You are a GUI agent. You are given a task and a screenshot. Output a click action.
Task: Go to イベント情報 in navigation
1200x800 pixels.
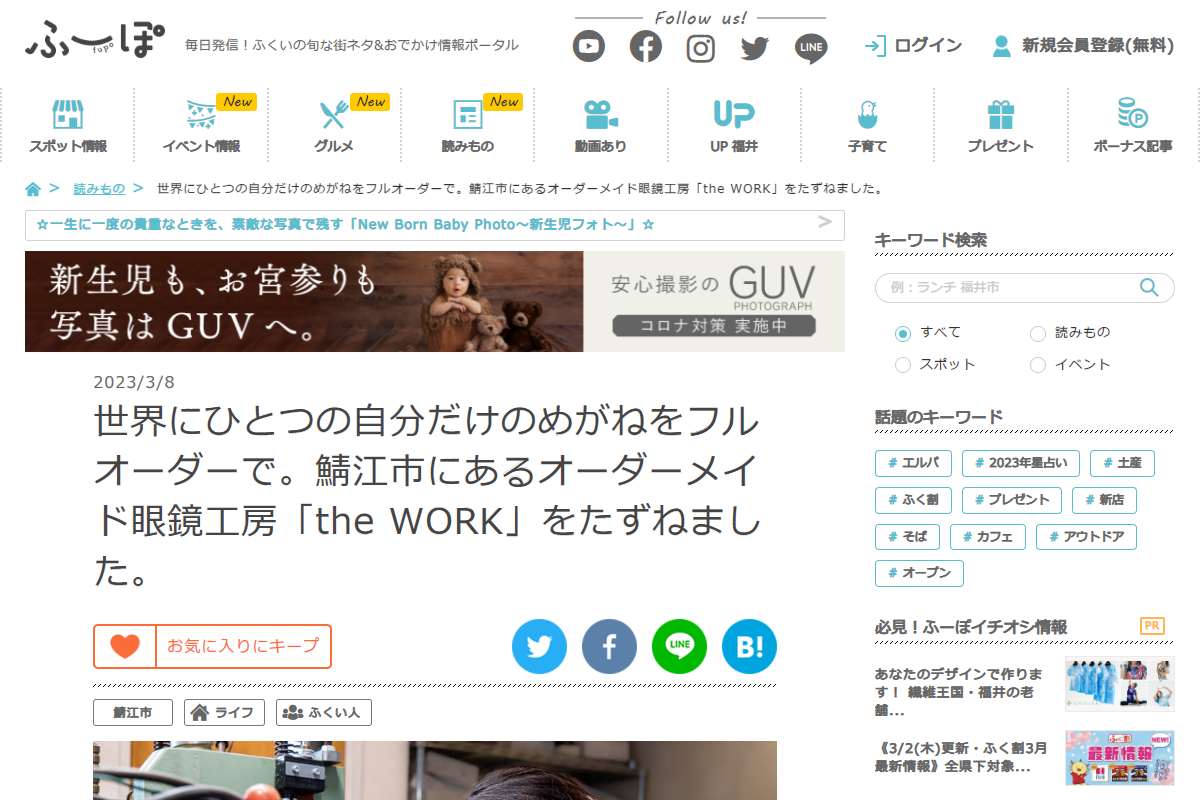pos(201,126)
